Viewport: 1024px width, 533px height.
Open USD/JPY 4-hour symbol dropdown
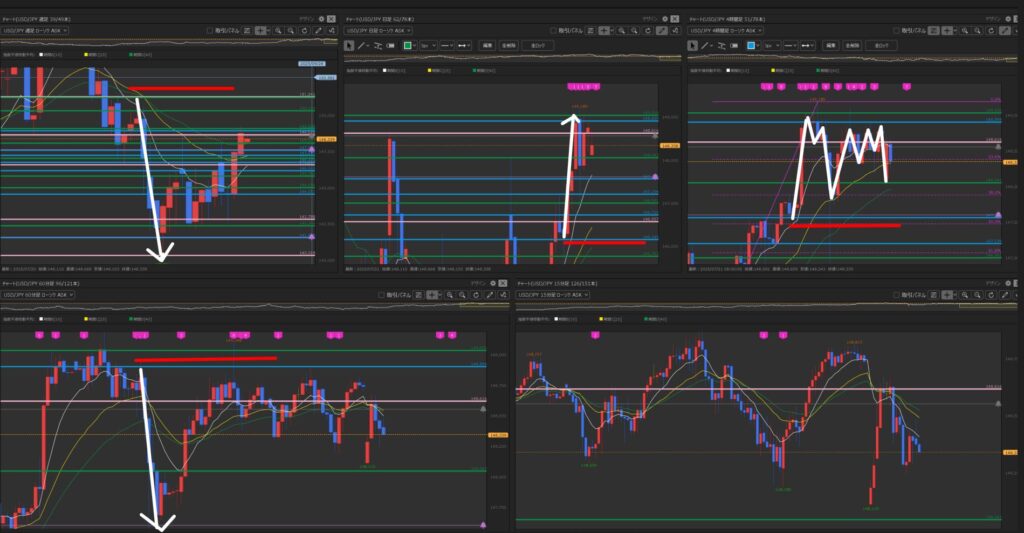pos(726,31)
